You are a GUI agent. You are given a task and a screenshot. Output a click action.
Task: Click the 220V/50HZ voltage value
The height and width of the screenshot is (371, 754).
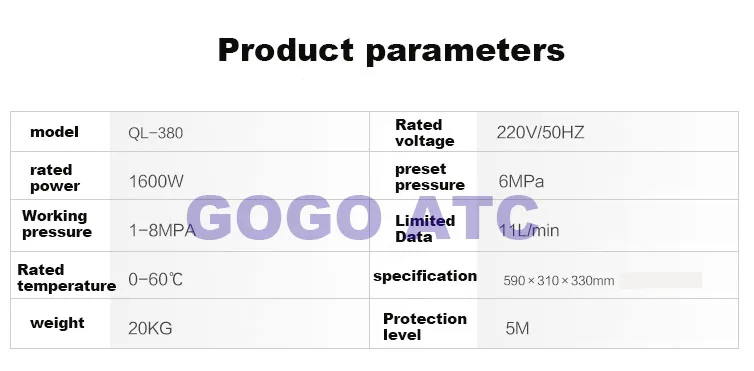(x=540, y=133)
